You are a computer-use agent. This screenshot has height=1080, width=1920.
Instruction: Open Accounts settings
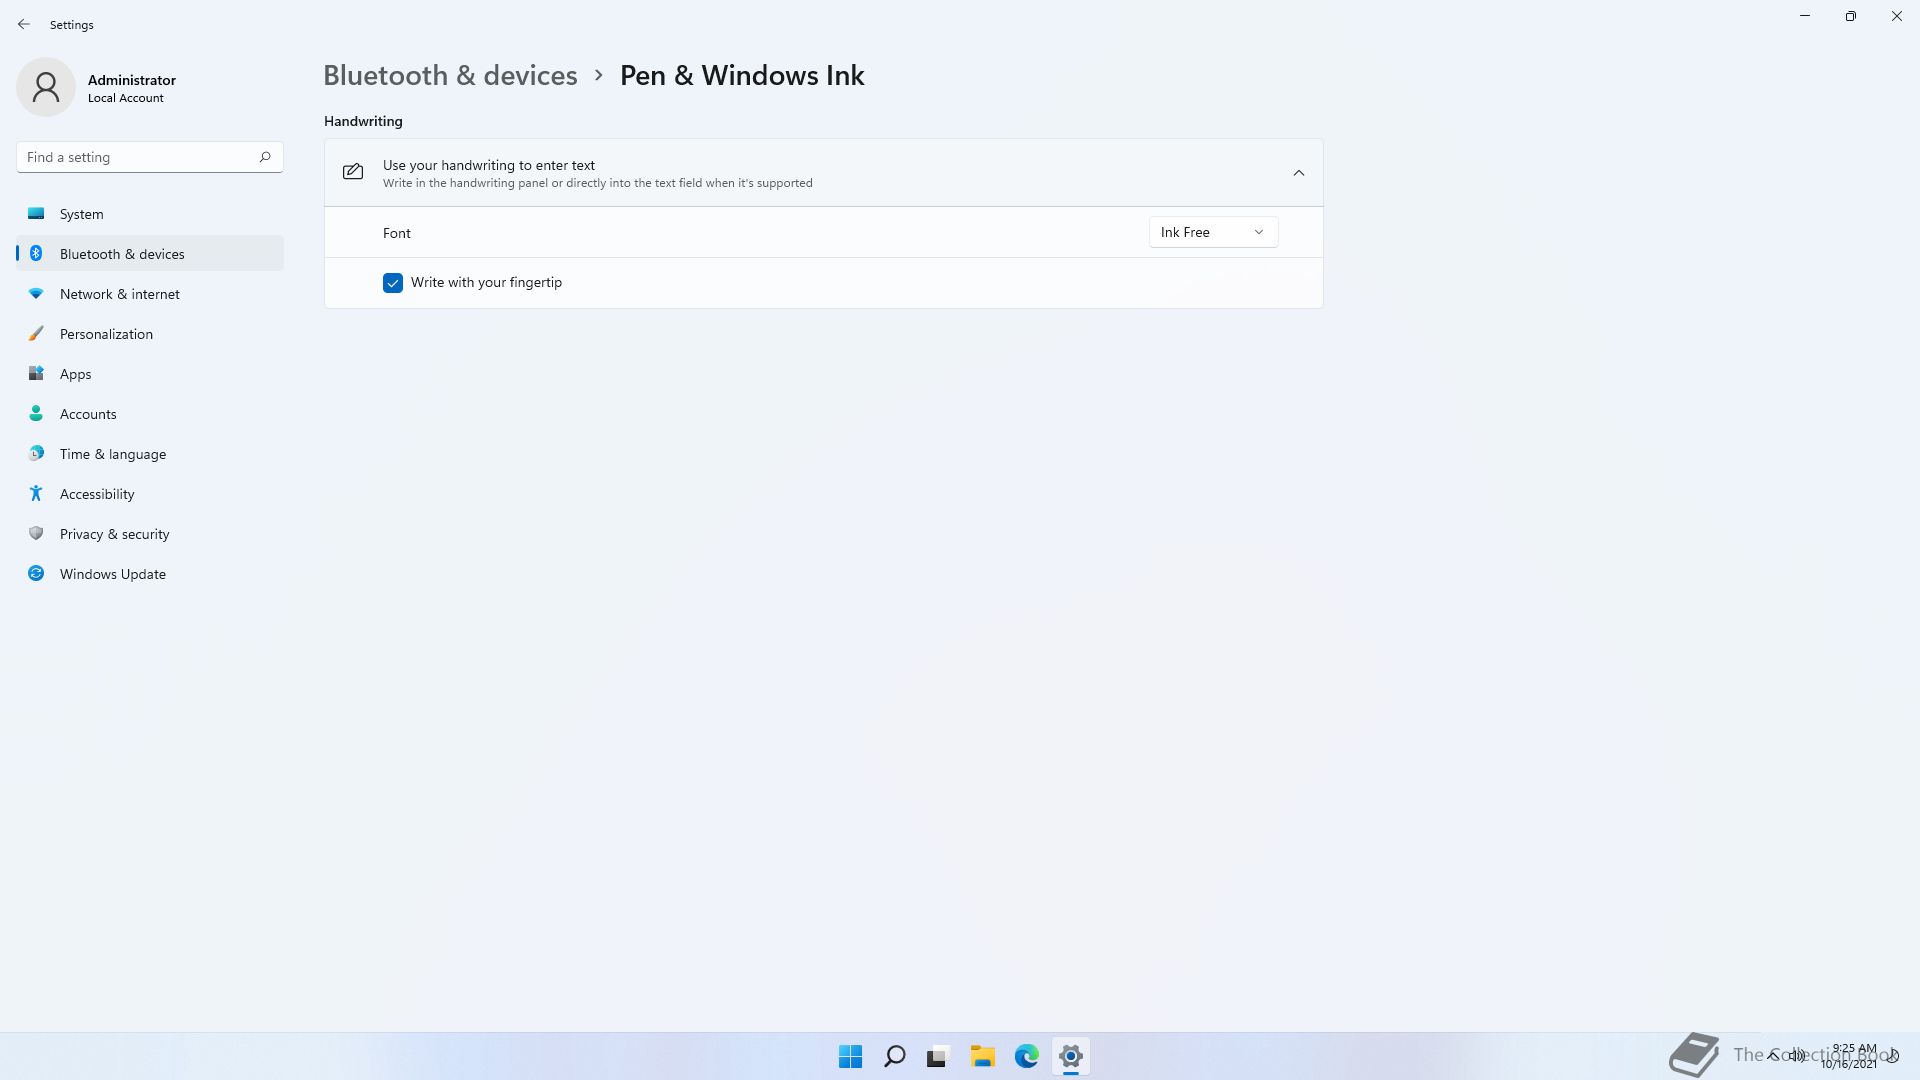[150, 414]
